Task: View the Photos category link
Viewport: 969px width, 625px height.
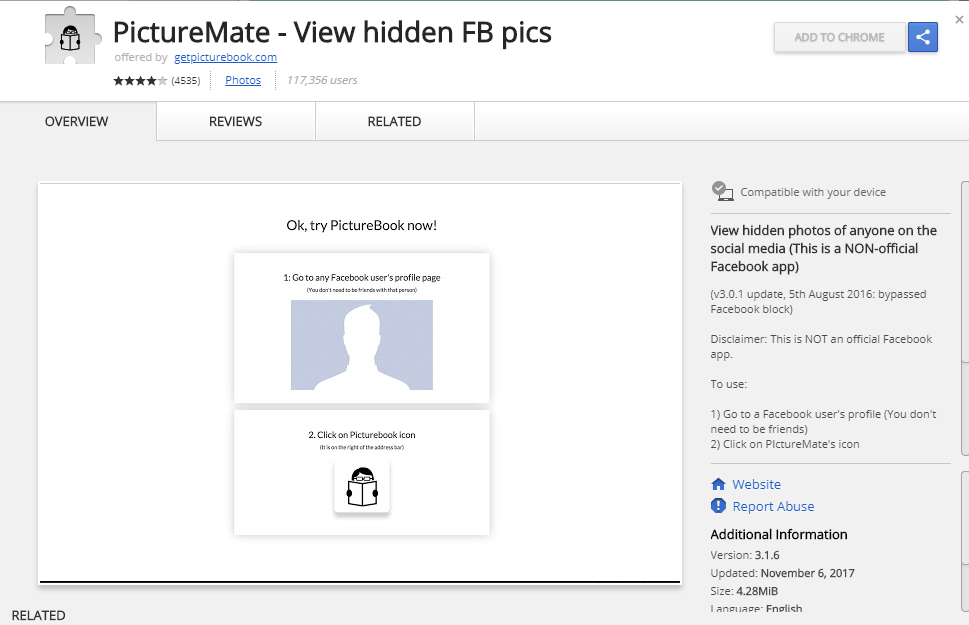Action: click(243, 80)
